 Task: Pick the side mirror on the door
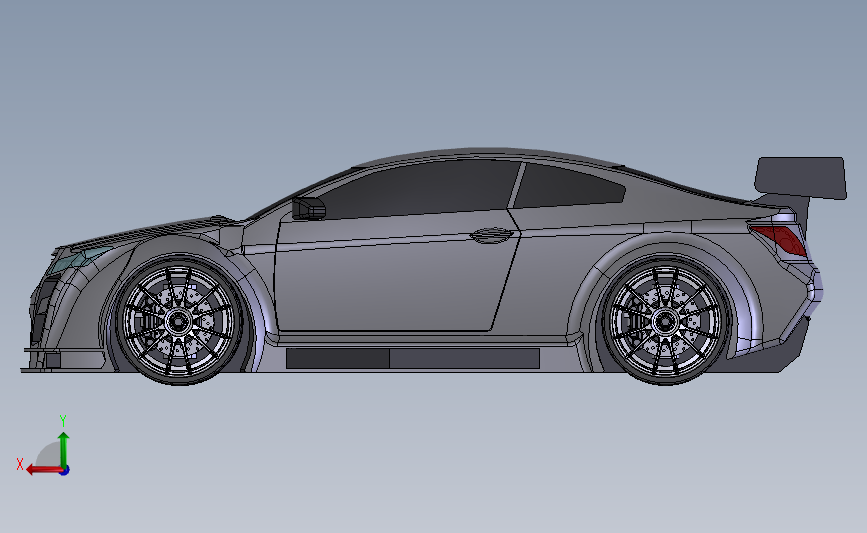[309, 208]
